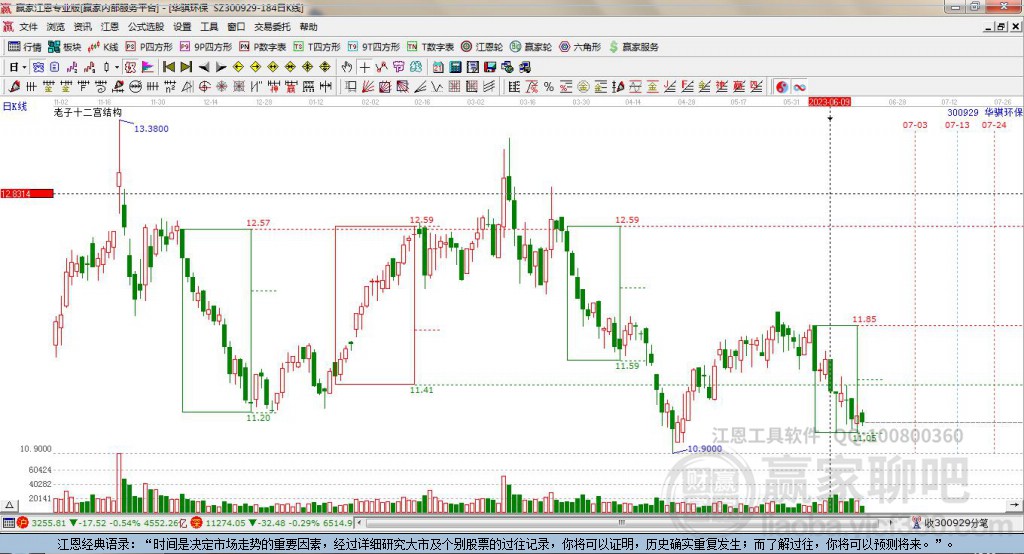
Task: Collapse volume panel with triangle button
Action: (9, 504)
